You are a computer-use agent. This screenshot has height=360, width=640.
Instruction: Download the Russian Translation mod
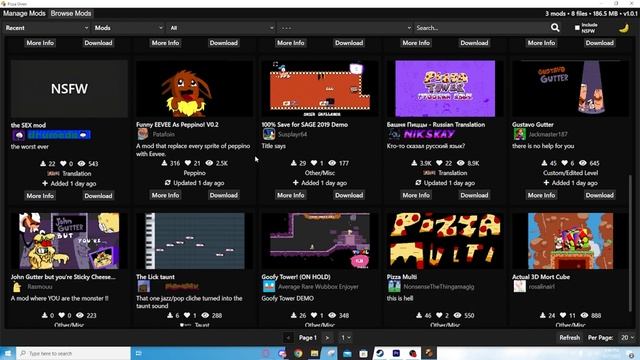474,195
